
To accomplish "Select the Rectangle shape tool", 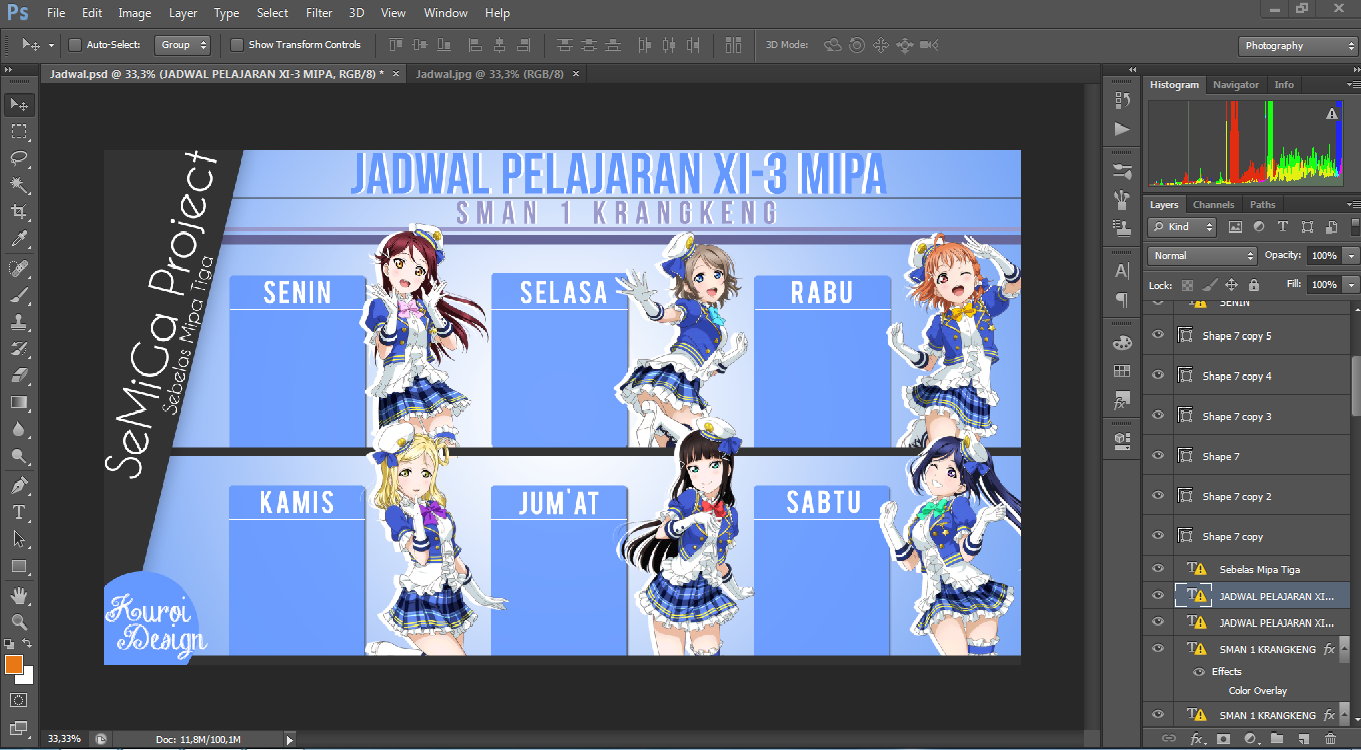I will click(19, 567).
